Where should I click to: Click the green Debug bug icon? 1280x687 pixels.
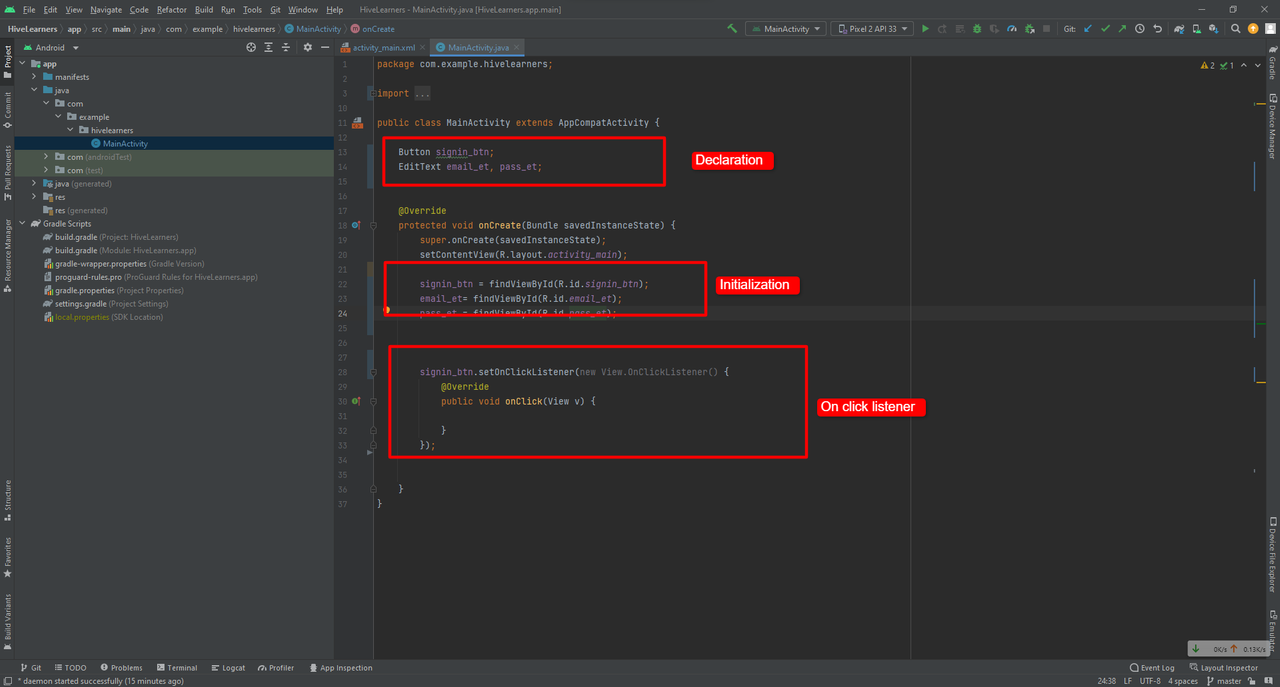click(x=977, y=29)
